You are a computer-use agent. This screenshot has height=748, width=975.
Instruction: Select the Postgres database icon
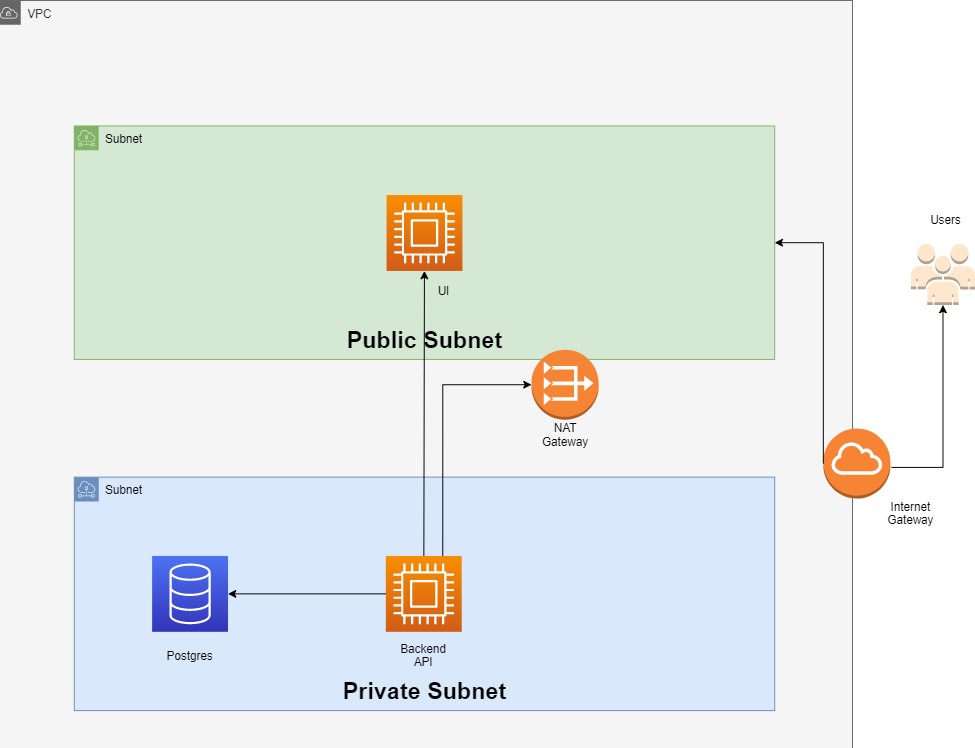(190, 594)
